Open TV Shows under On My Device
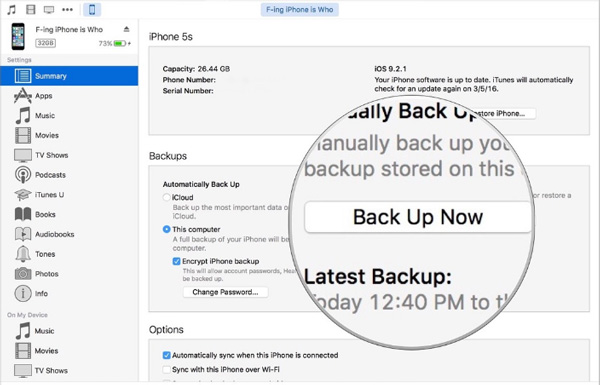The width and height of the screenshot is (600, 385). point(69,370)
